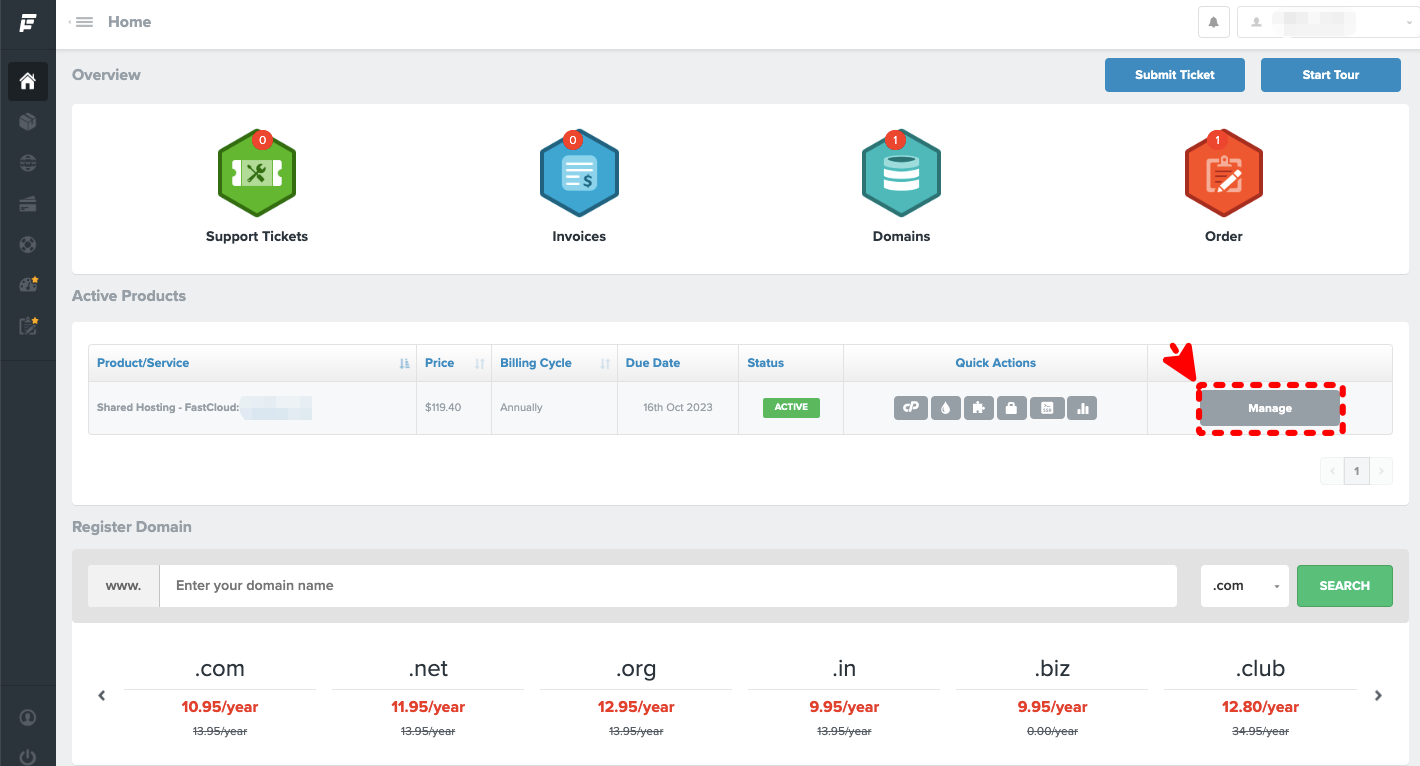Open the .com TLD dropdown
Viewport: 1420px width, 766px height.
(x=1245, y=586)
